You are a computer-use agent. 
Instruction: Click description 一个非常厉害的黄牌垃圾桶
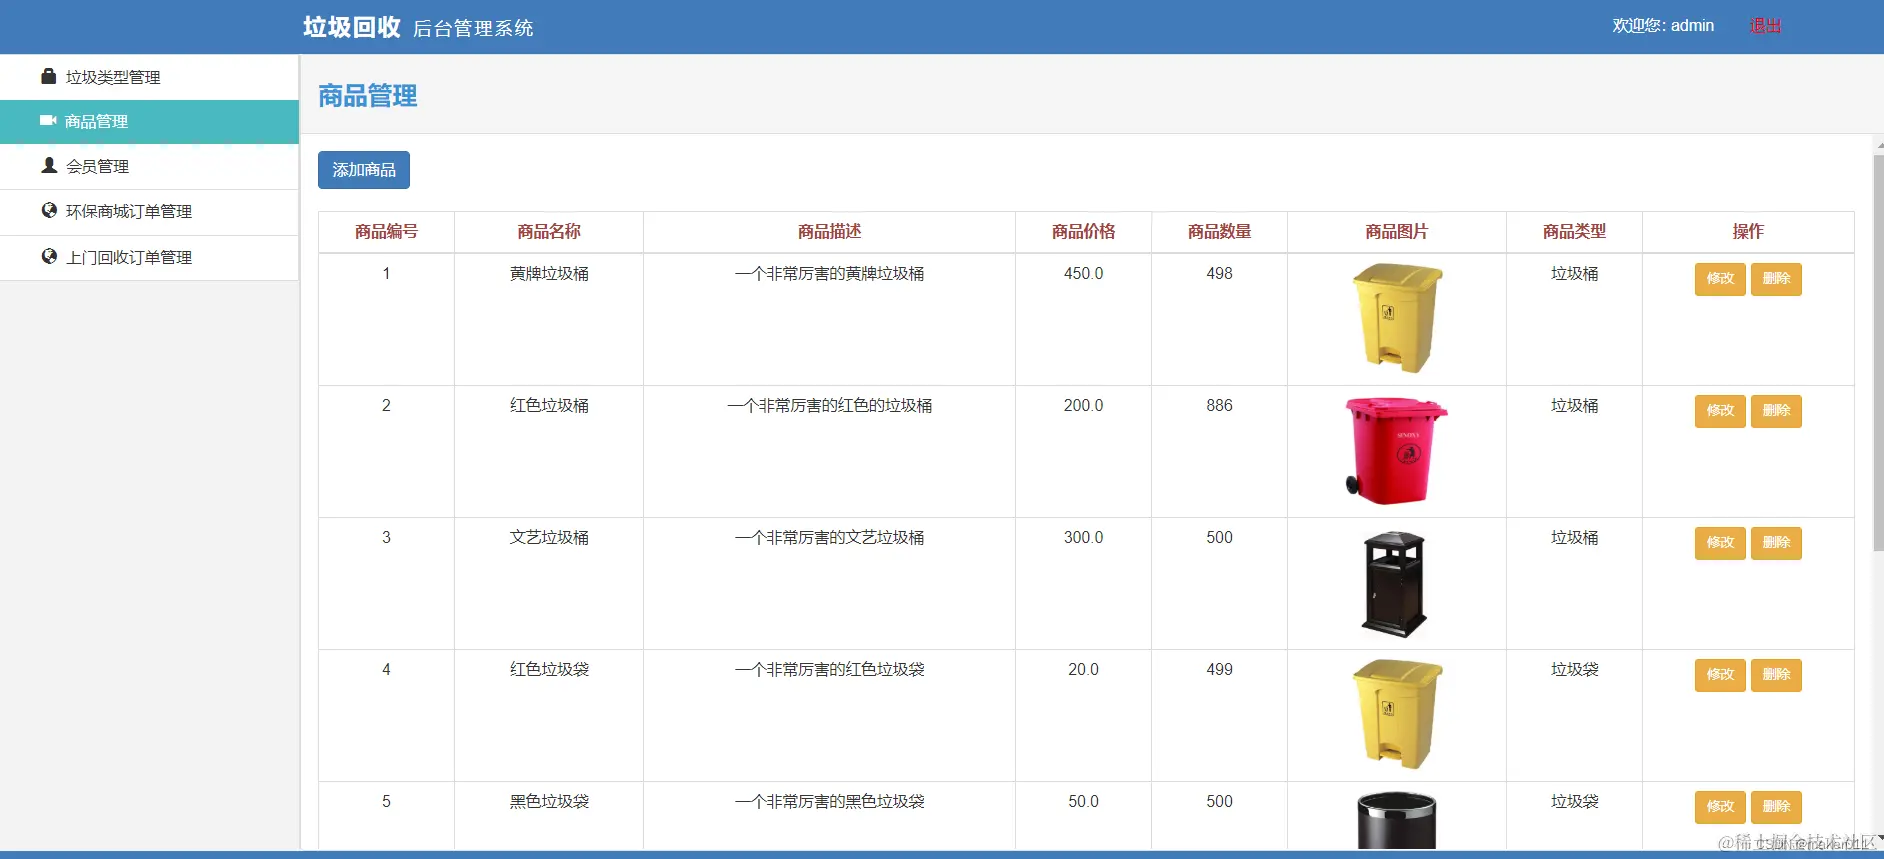click(x=829, y=274)
